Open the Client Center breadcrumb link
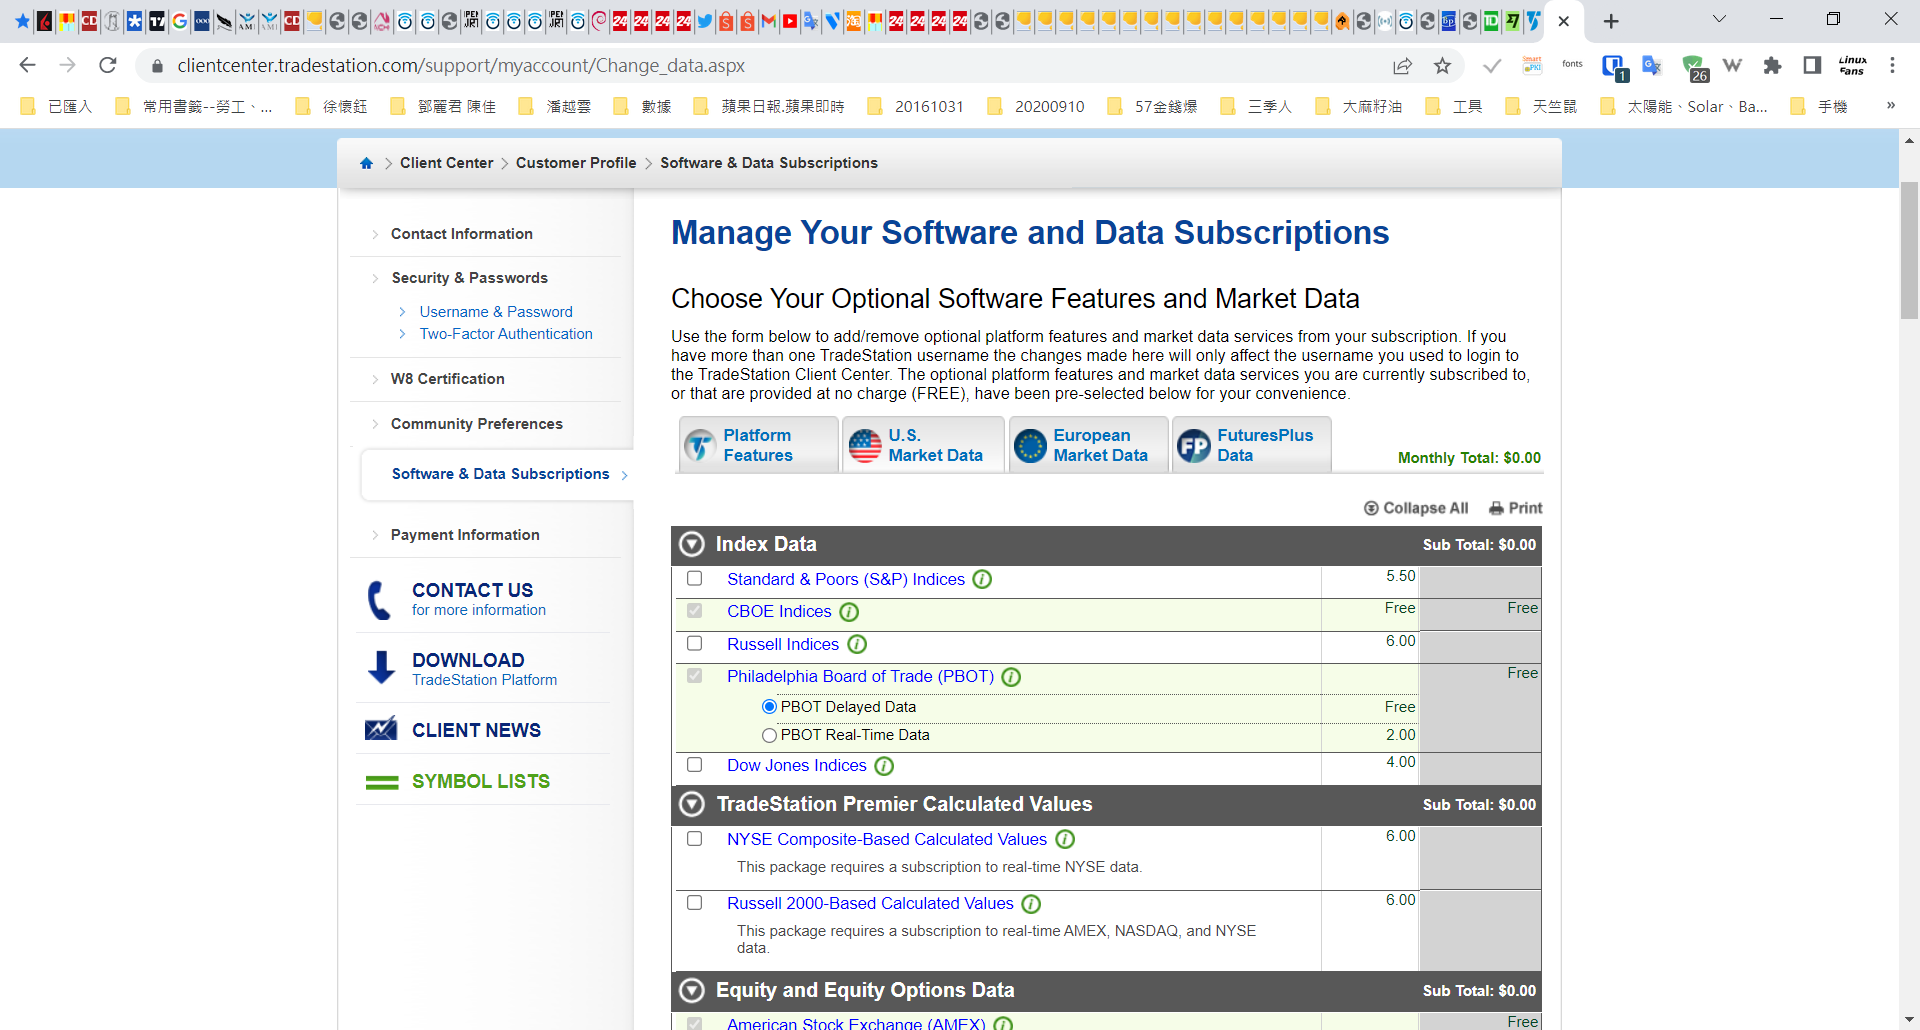This screenshot has height=1030, width=1920. click(447, 163)
